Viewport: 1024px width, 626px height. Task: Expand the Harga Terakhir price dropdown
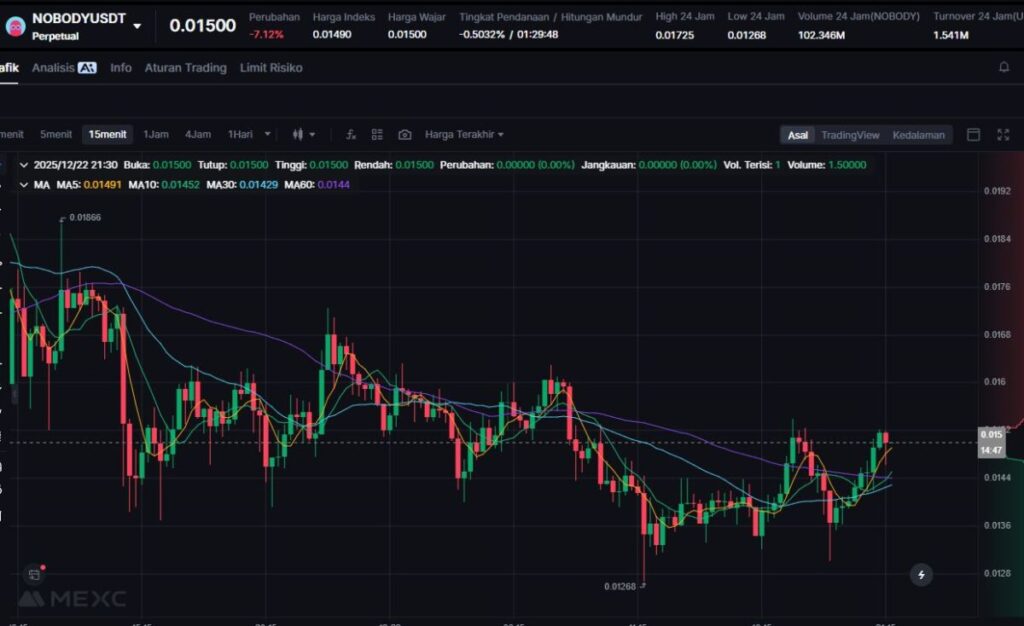464,134
